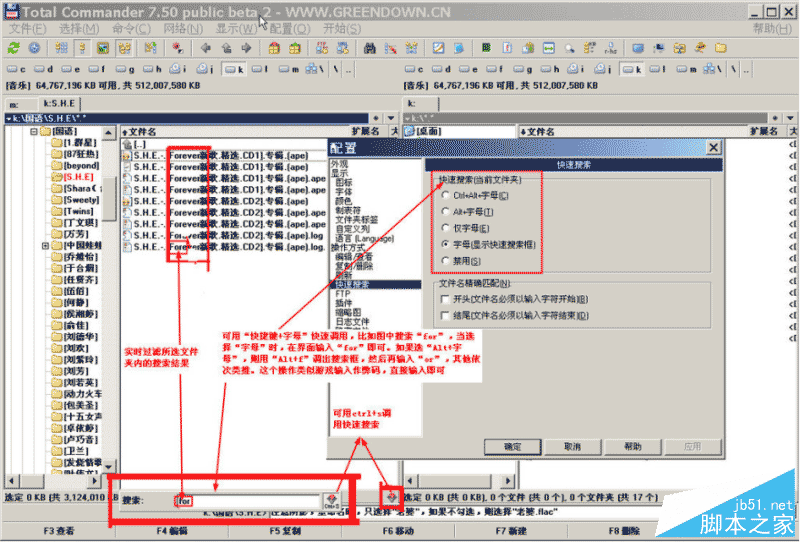The width and height of the screenshot is (800, 542).
Task: Click left tree horizontal scrollbar right arrow
Action: click(x=94, y=481)
